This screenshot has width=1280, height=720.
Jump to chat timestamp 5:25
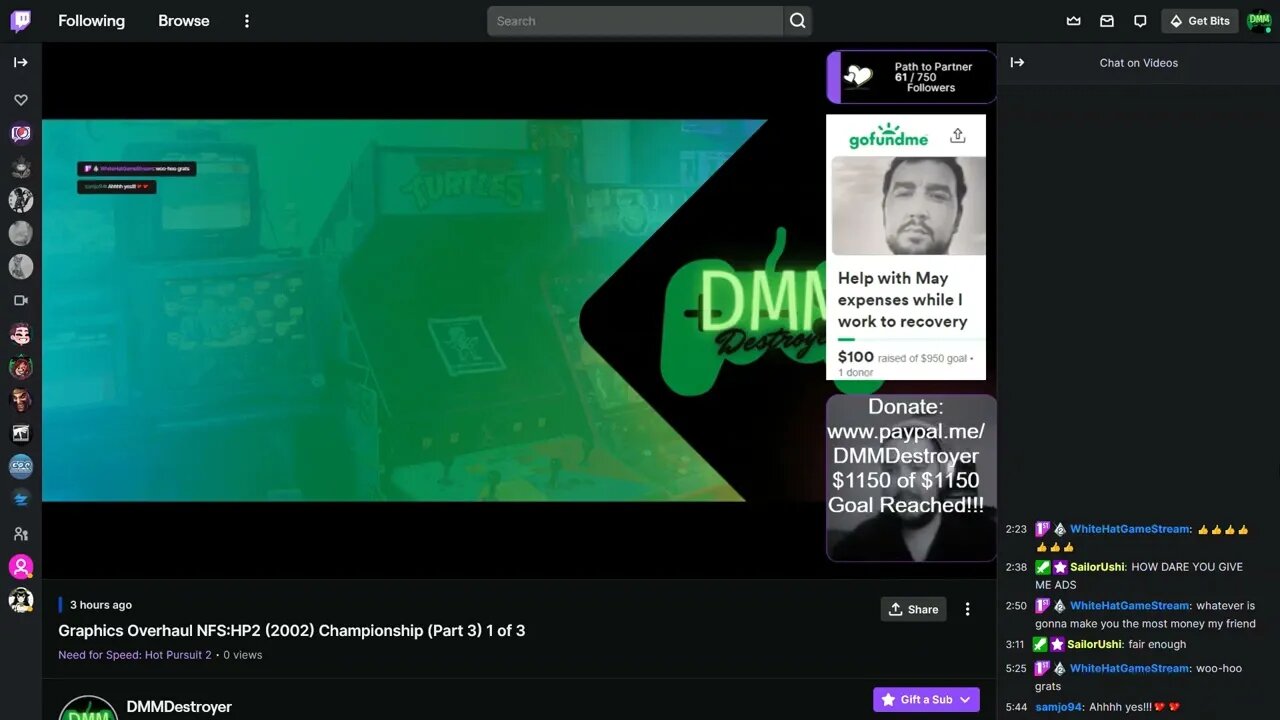point(1016,669)
